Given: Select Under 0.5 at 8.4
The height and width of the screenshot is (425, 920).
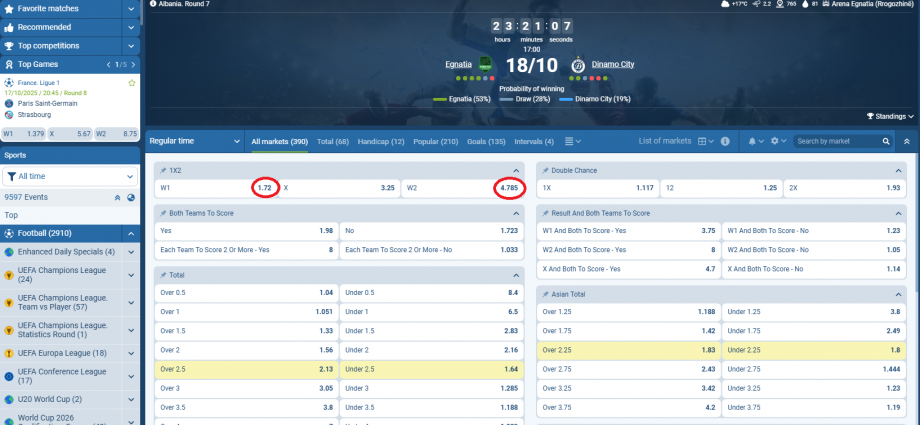Looking at the screenshot, I should (432, 293).
